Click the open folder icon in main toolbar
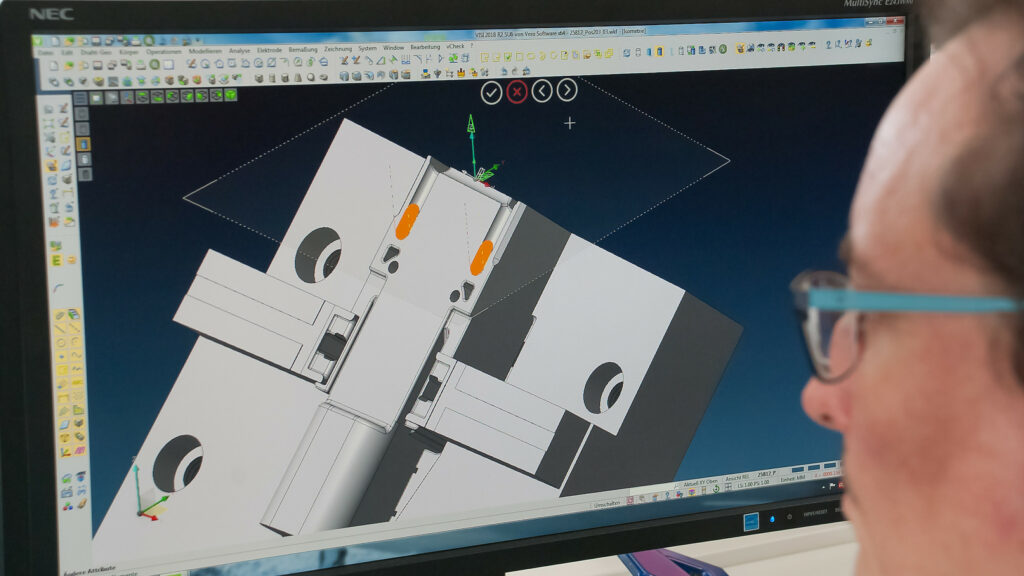Viewport: 1024px width, 576px height. [x=69, y=65]
